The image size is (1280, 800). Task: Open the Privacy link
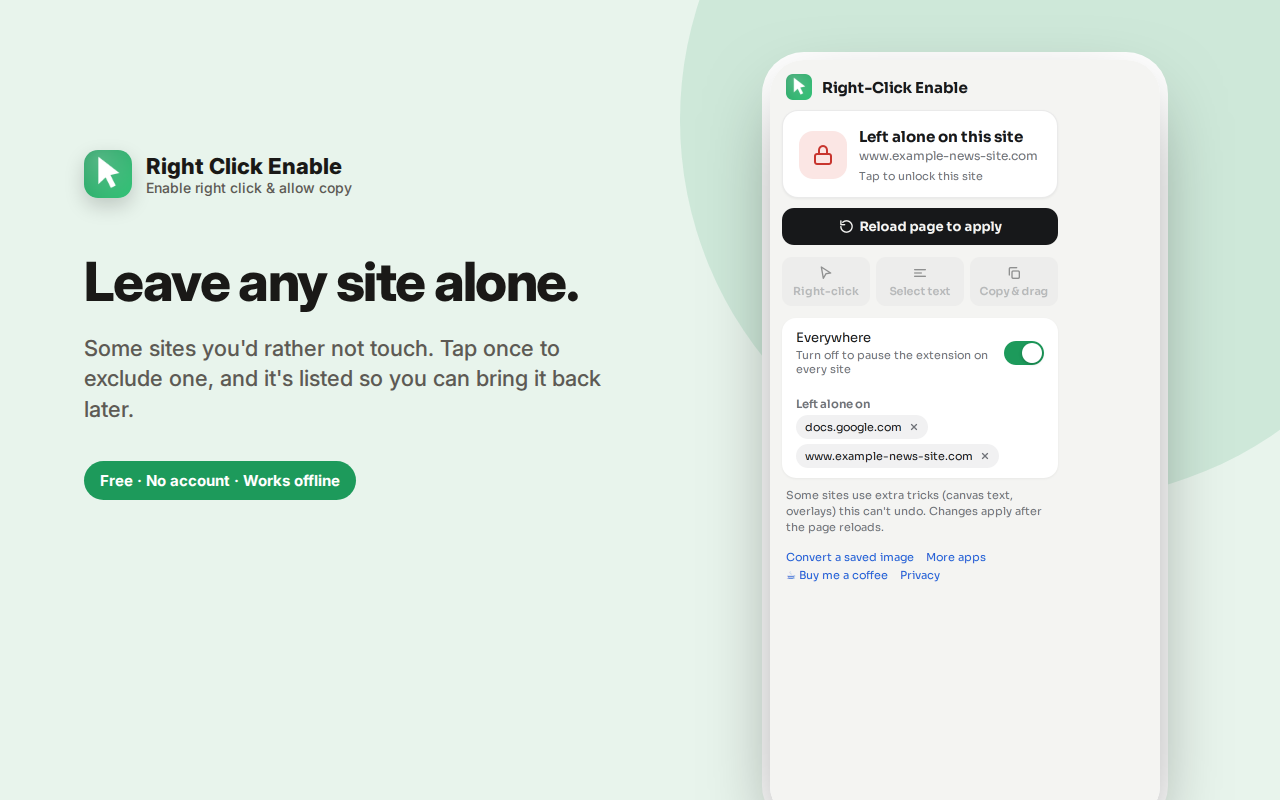point(920,575)
